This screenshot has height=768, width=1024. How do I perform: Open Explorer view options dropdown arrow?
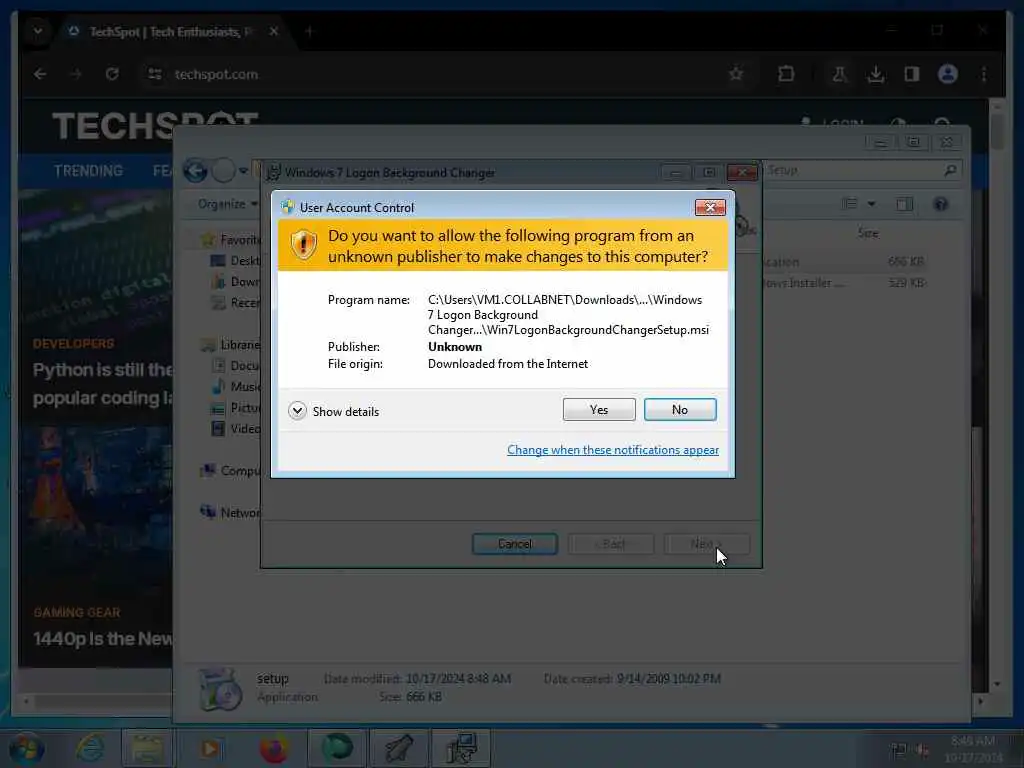point(871,204)
